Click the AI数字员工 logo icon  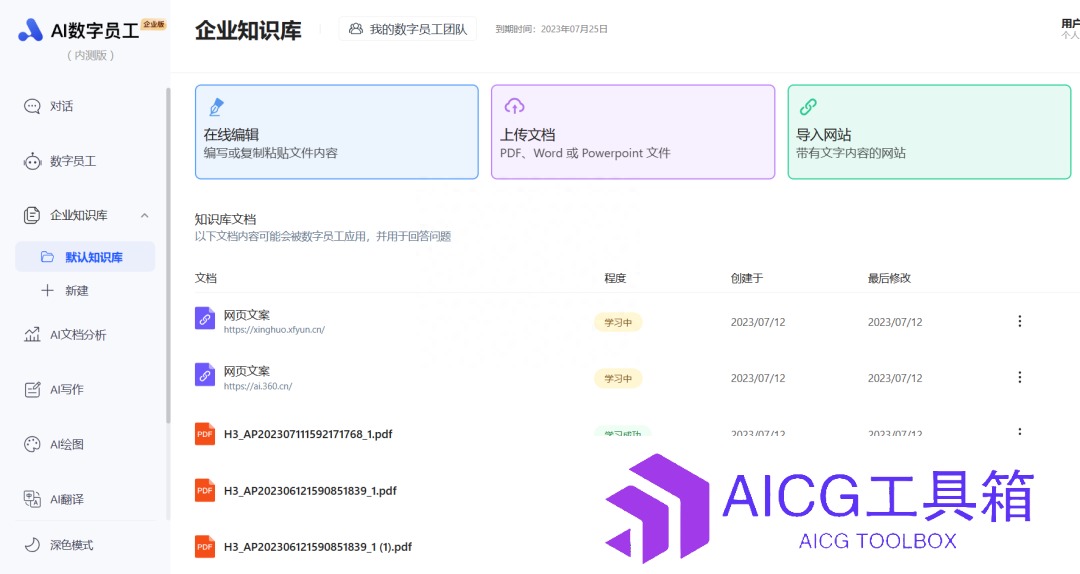[30, 30]
